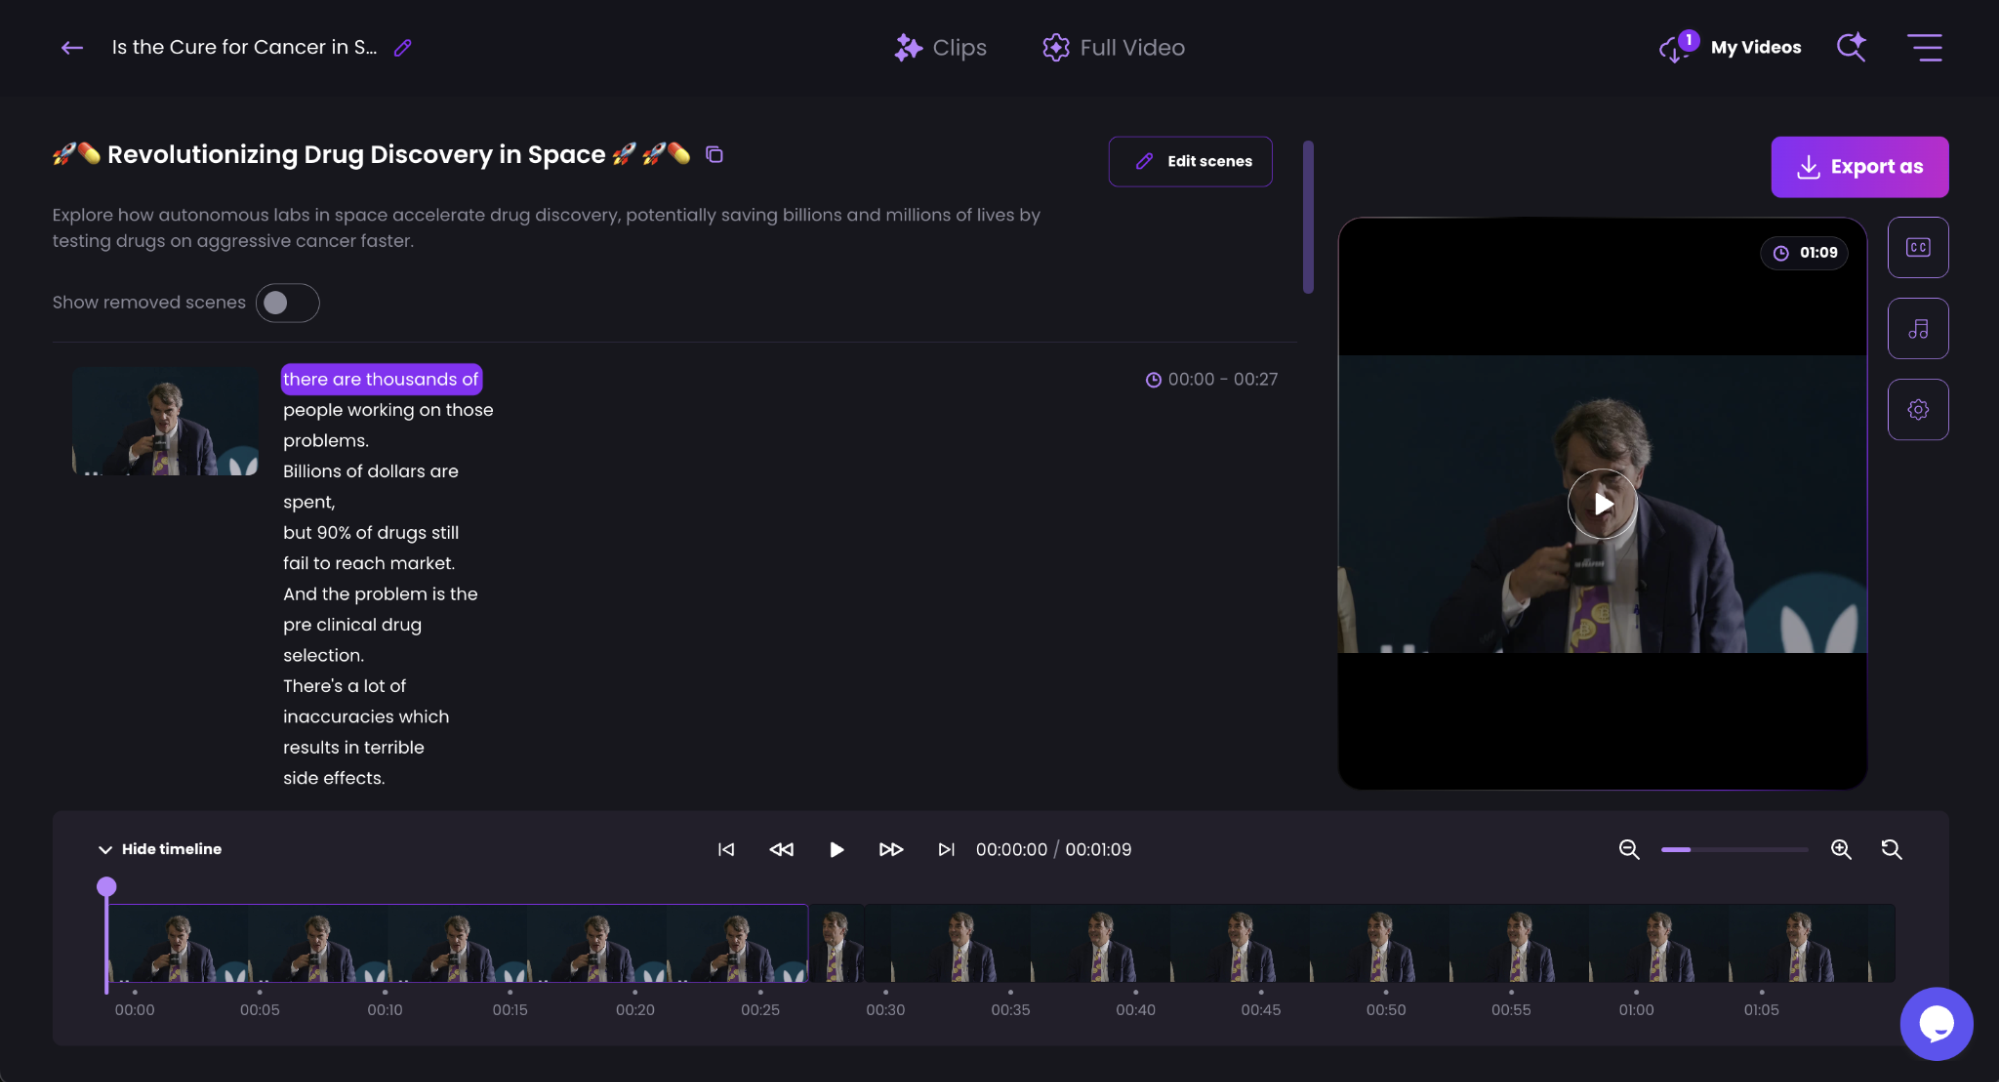Open search with the magic search icon
Screen dimensions: 1999x1083
[x=1850, y=47]
